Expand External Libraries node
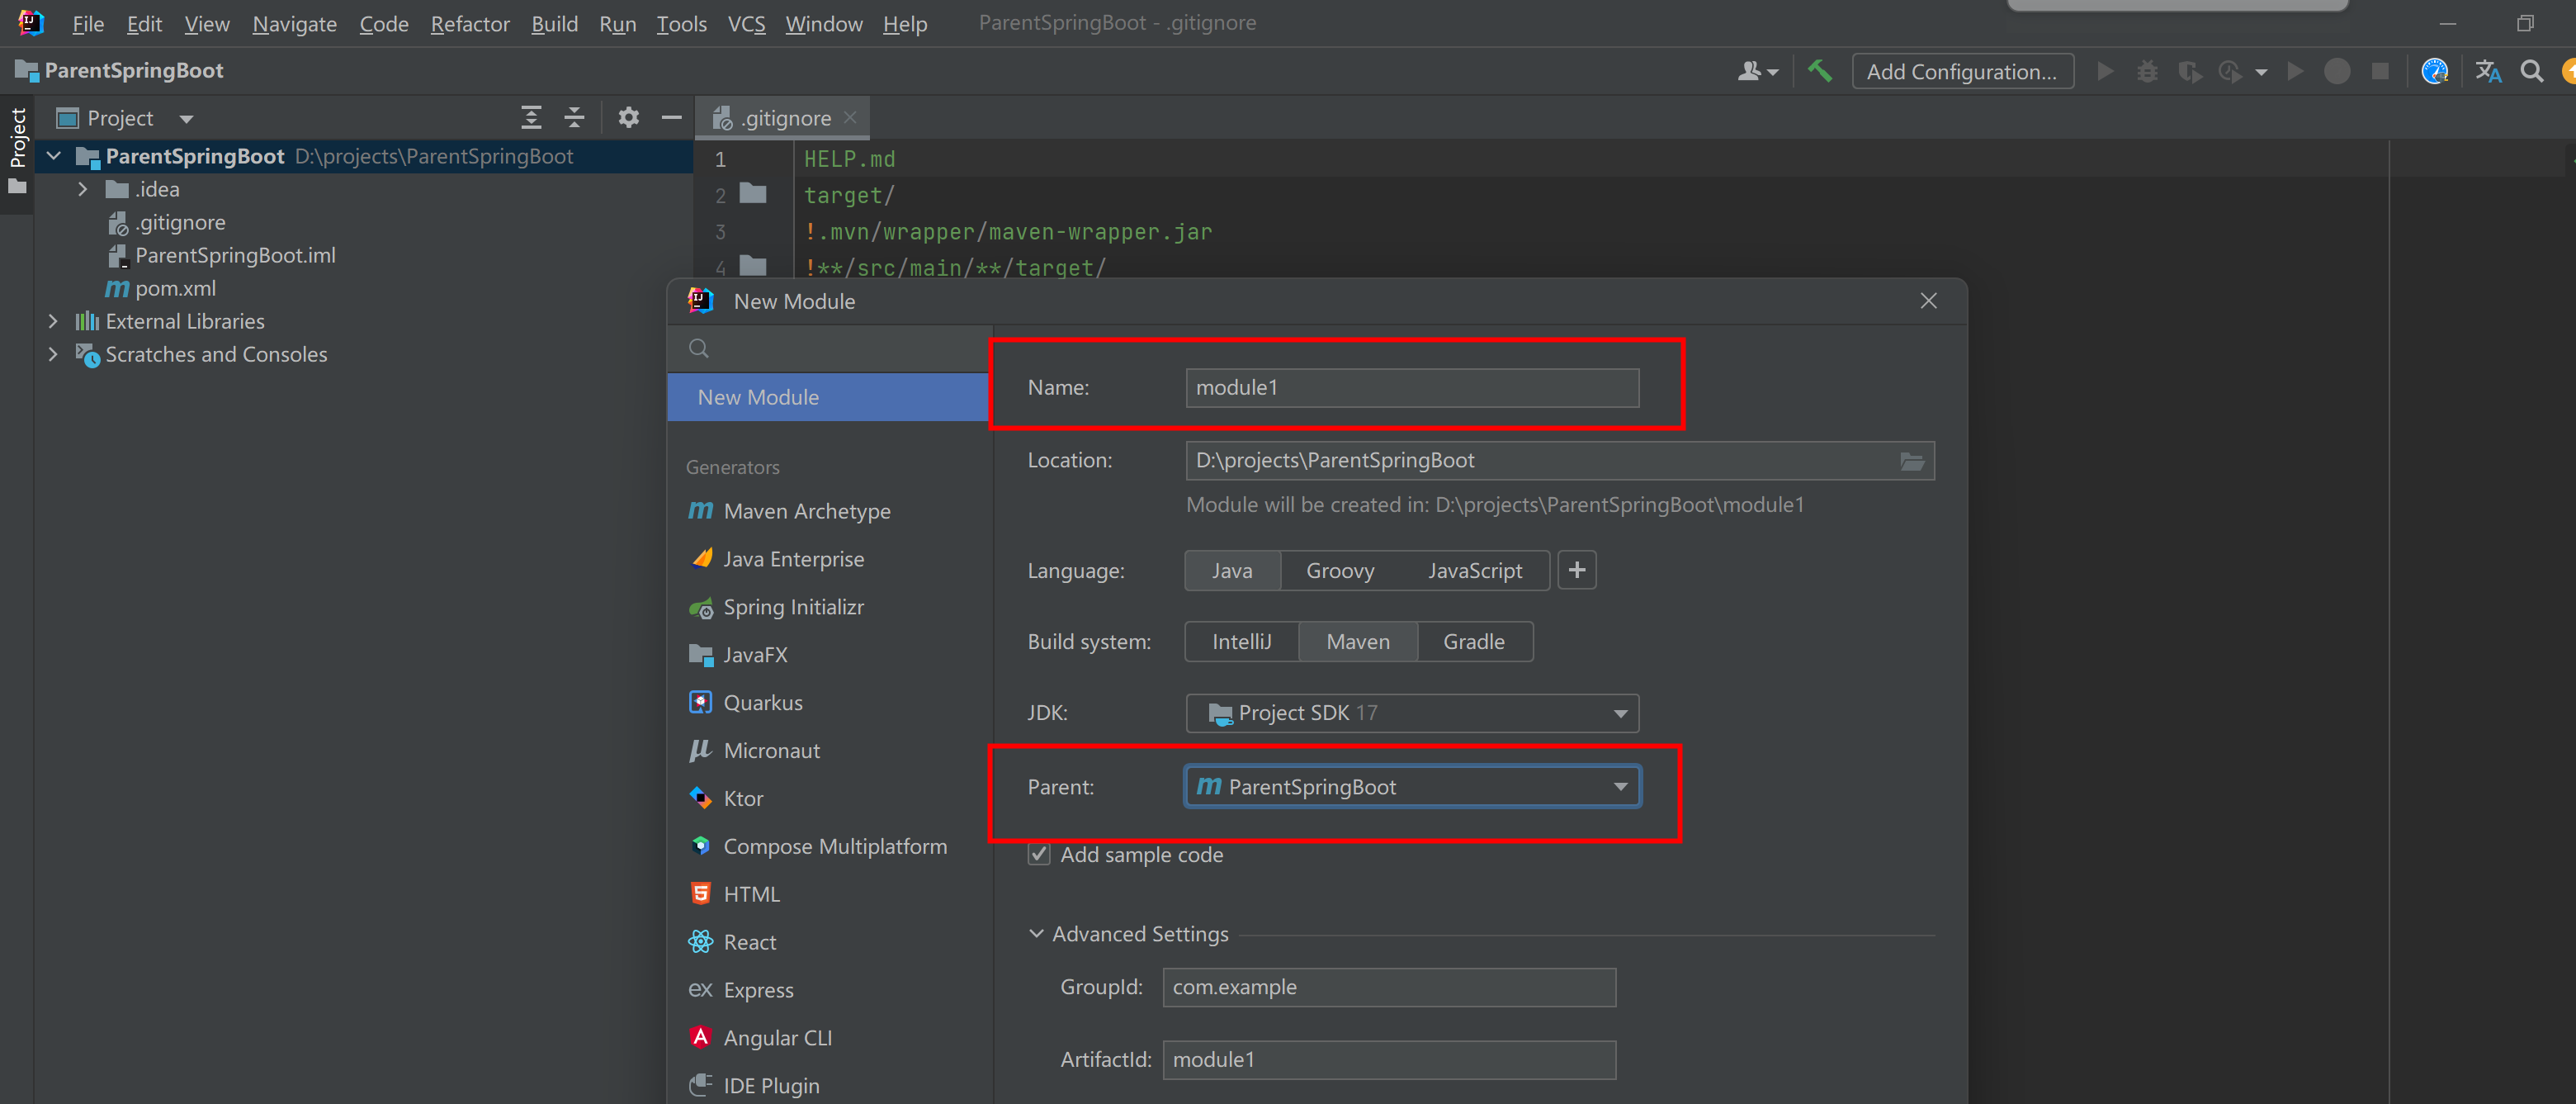Viewport: 2576px width, 1104px height. click(53, 321)
